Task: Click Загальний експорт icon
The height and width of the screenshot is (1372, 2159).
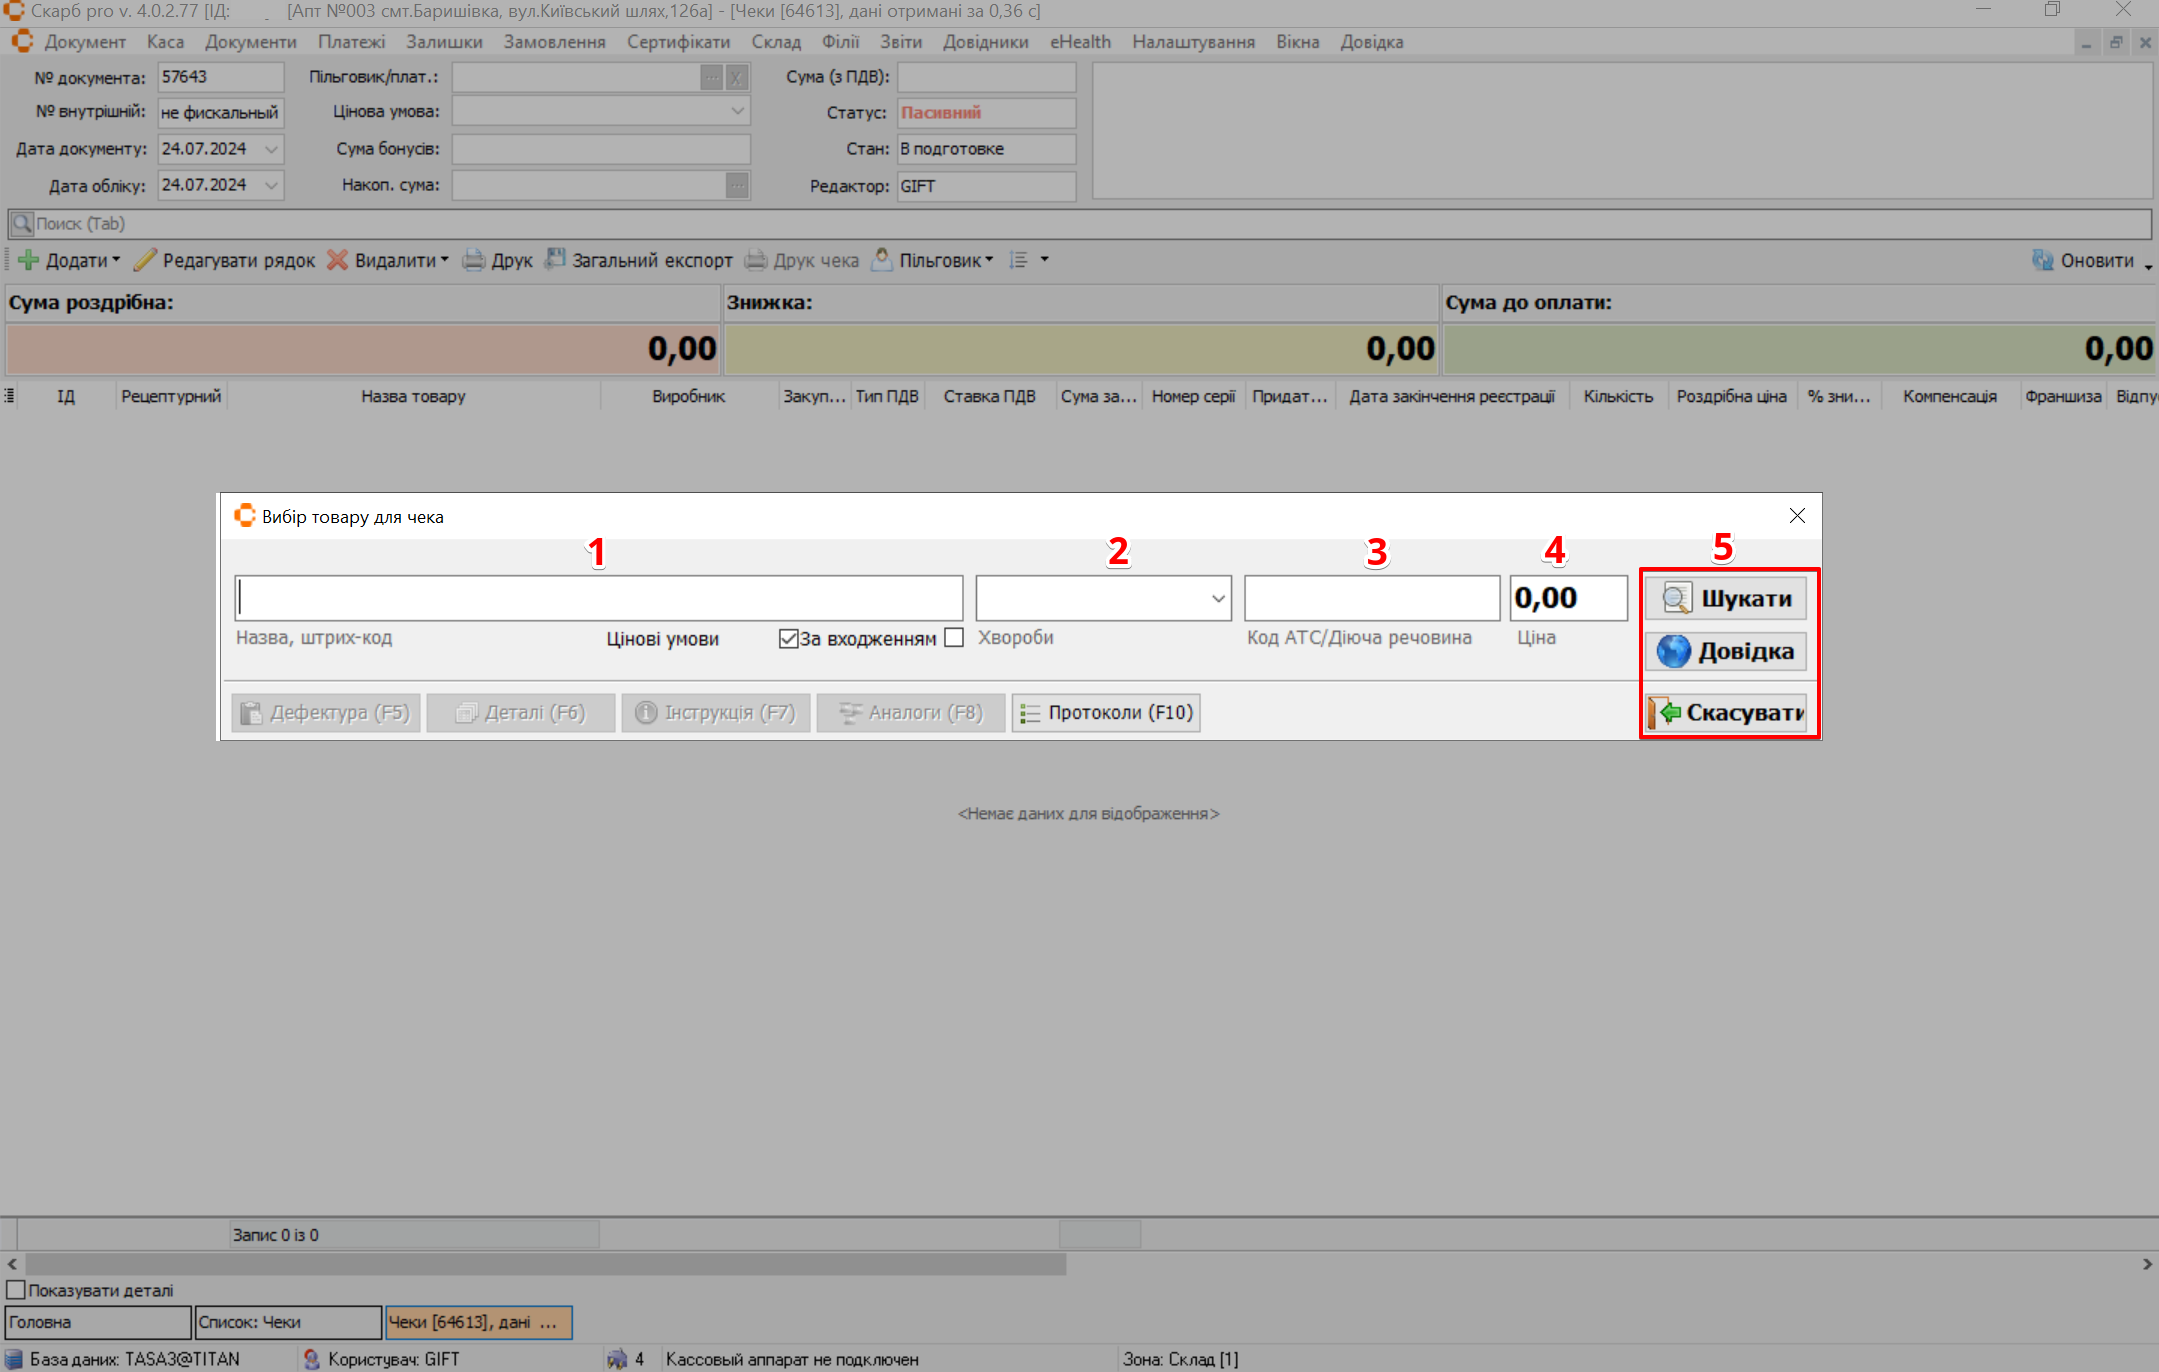Action: point(555,260)
